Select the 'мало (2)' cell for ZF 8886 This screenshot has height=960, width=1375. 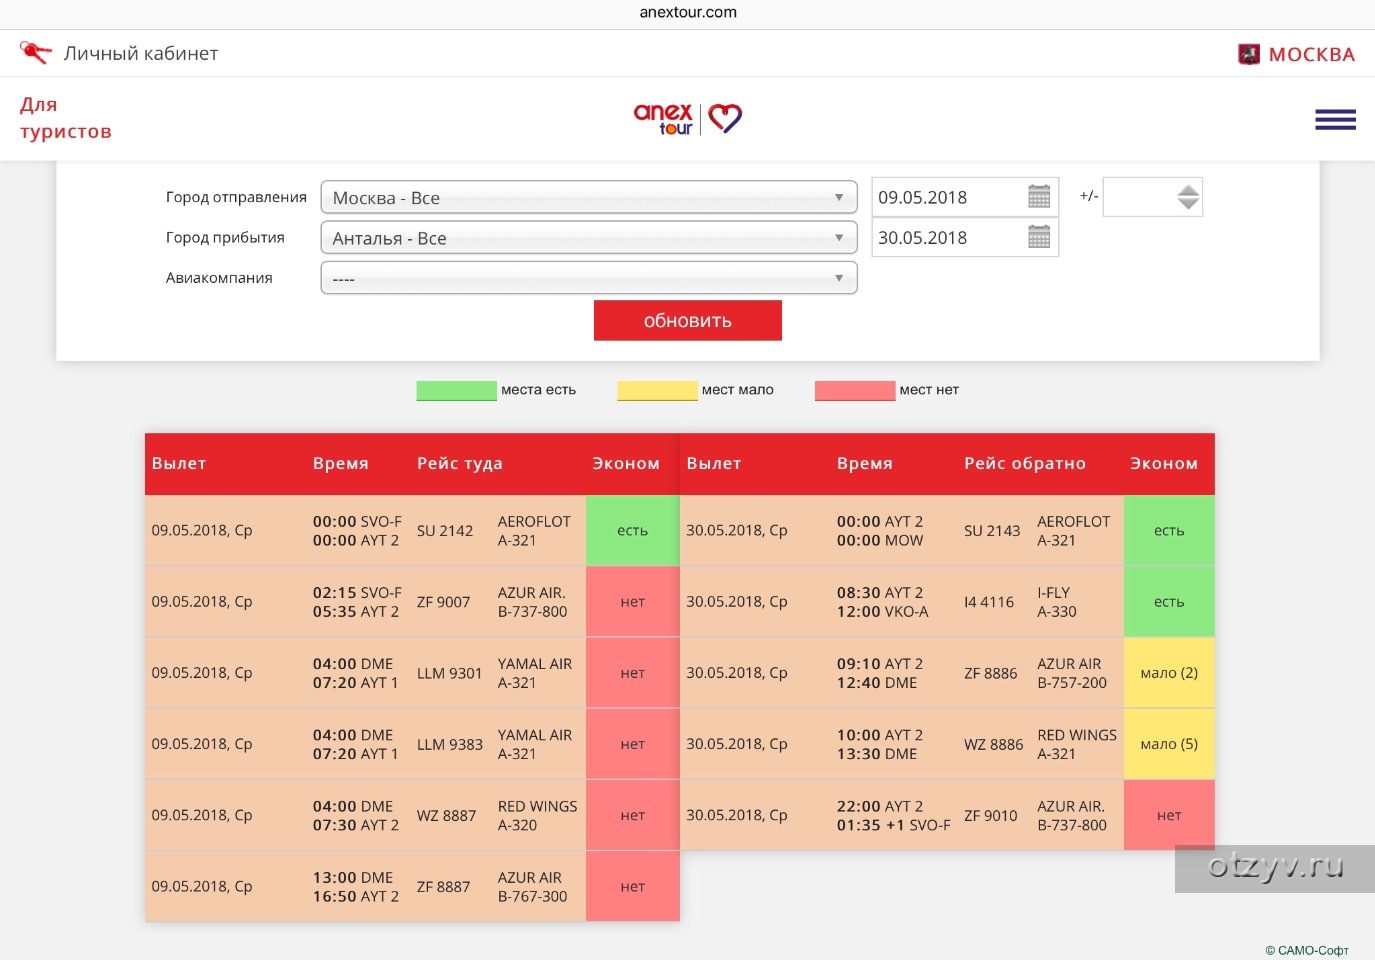[x=1168, y=673]
